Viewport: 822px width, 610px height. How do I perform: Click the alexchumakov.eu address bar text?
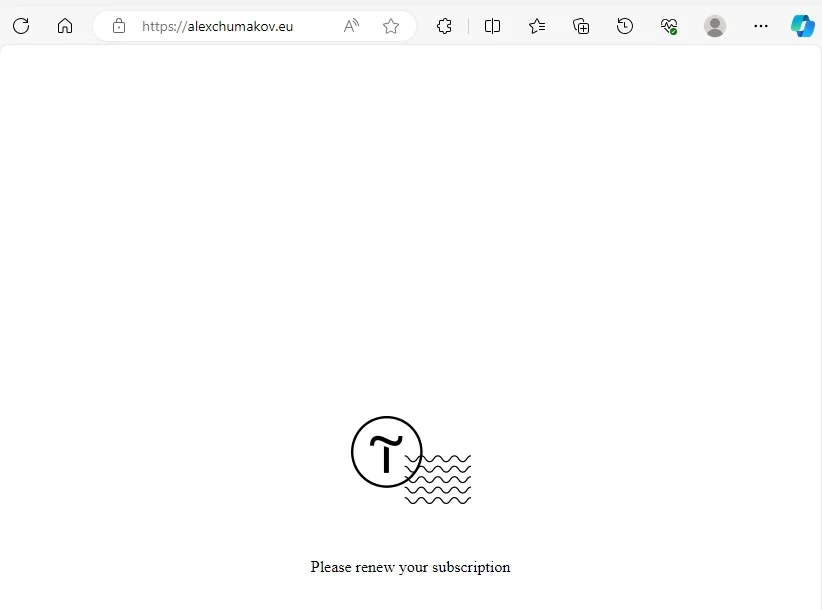click(x=217, y=26)
